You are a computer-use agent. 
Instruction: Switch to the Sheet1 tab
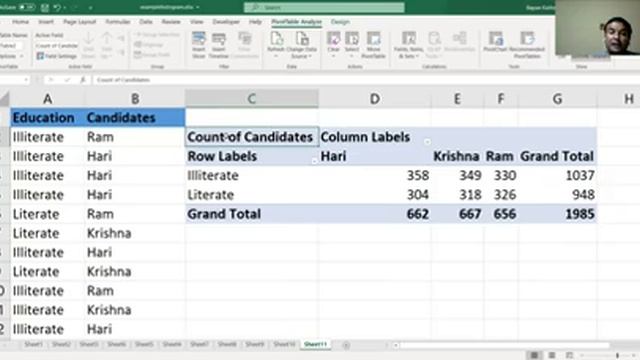click(x=33, y=344)
